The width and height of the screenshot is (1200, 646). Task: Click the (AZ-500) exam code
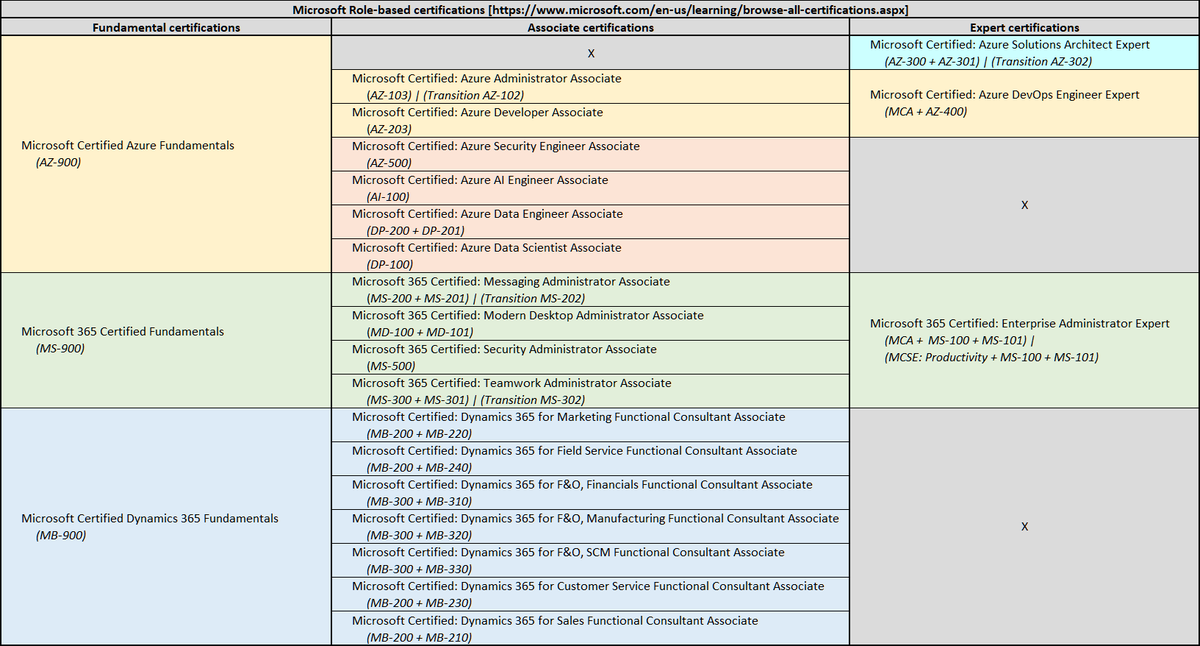389,163
